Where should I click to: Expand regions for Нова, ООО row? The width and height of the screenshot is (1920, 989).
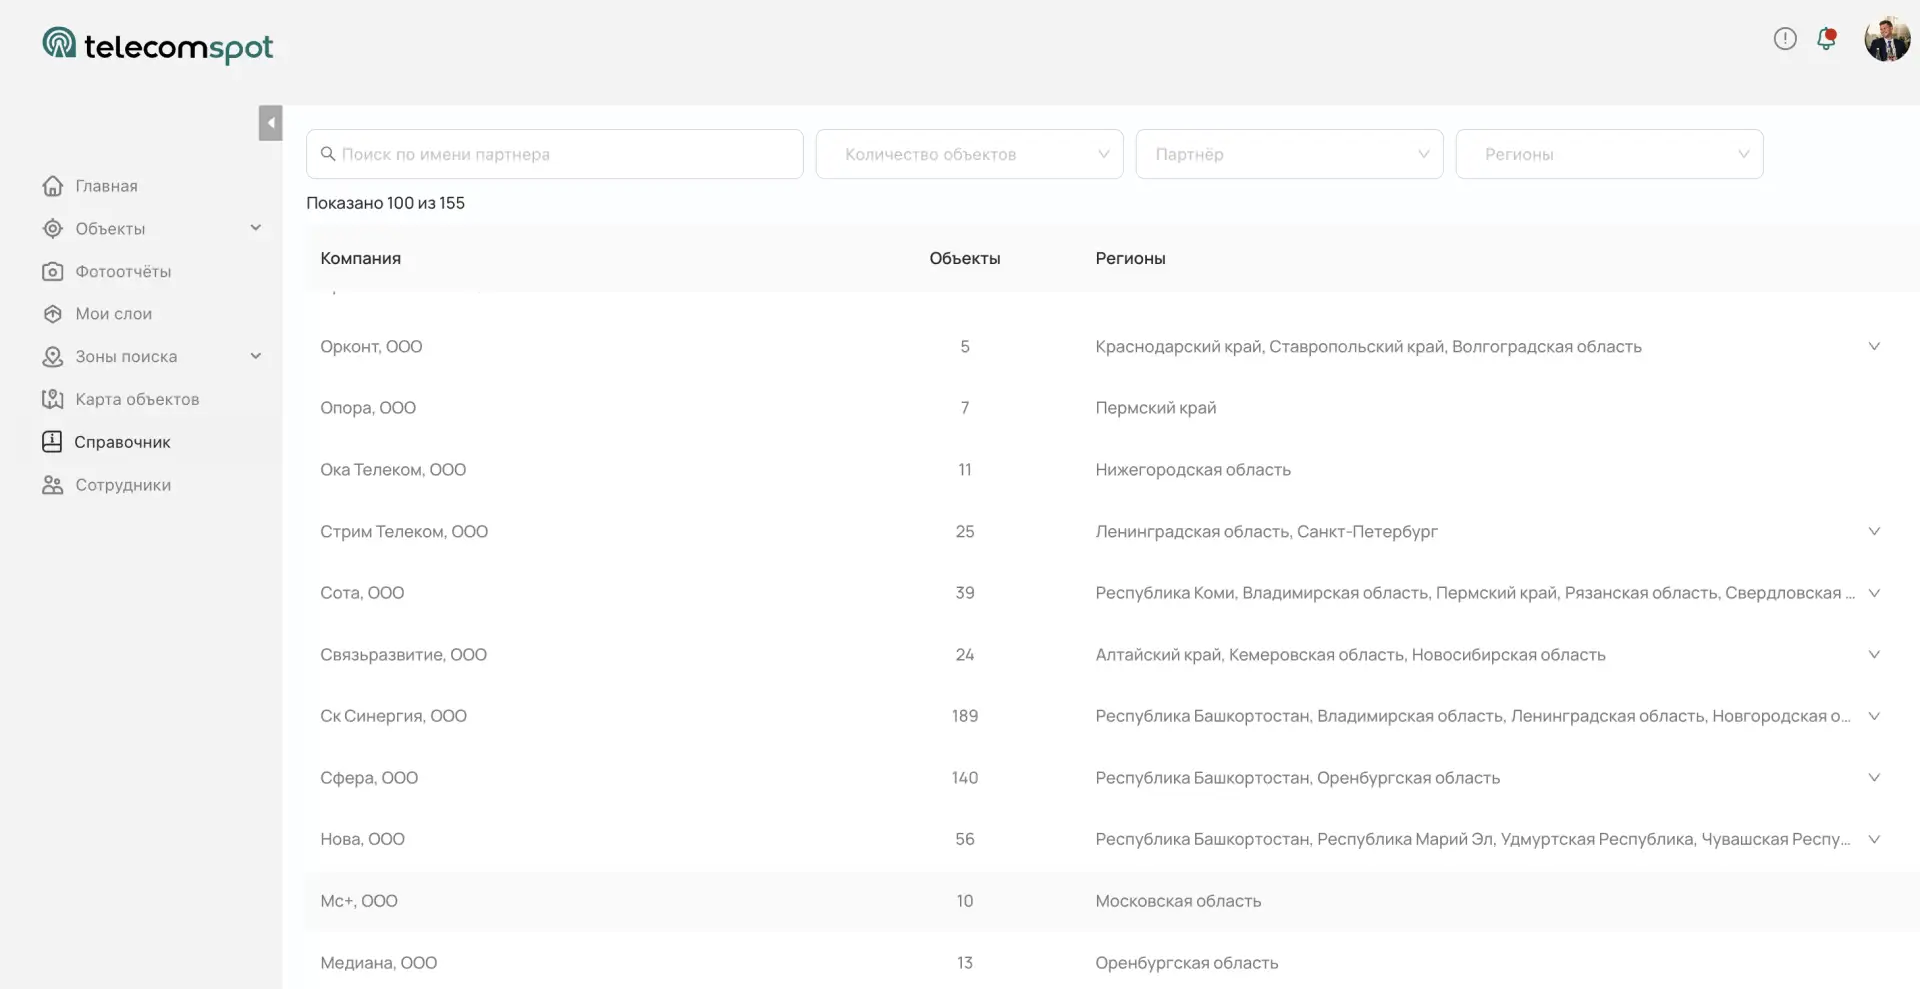point(1874,839)
